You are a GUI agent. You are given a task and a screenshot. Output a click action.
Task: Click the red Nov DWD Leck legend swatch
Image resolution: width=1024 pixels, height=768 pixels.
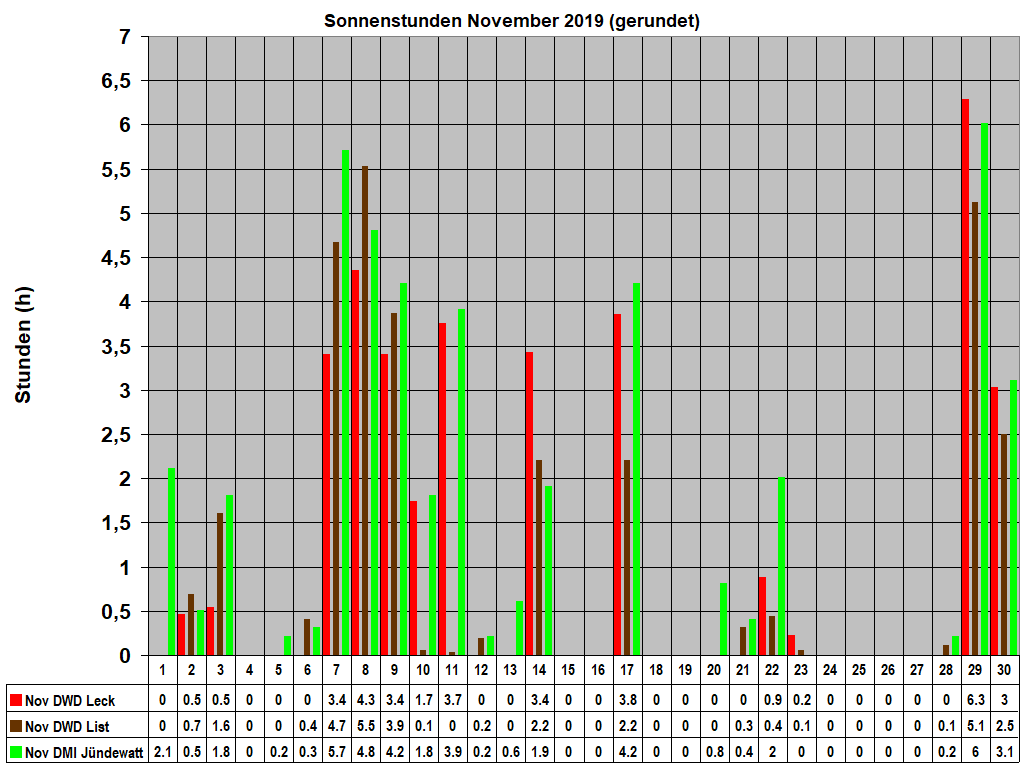click(x=16, y=700)
